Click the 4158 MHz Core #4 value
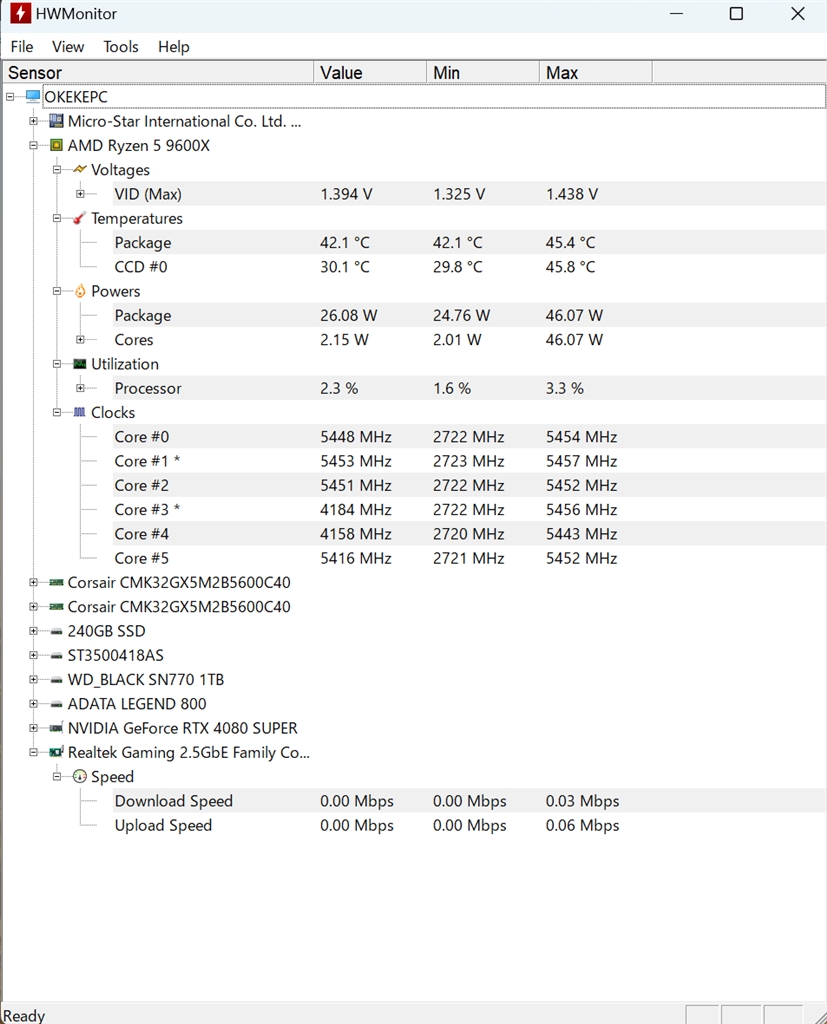 point(355,534)
